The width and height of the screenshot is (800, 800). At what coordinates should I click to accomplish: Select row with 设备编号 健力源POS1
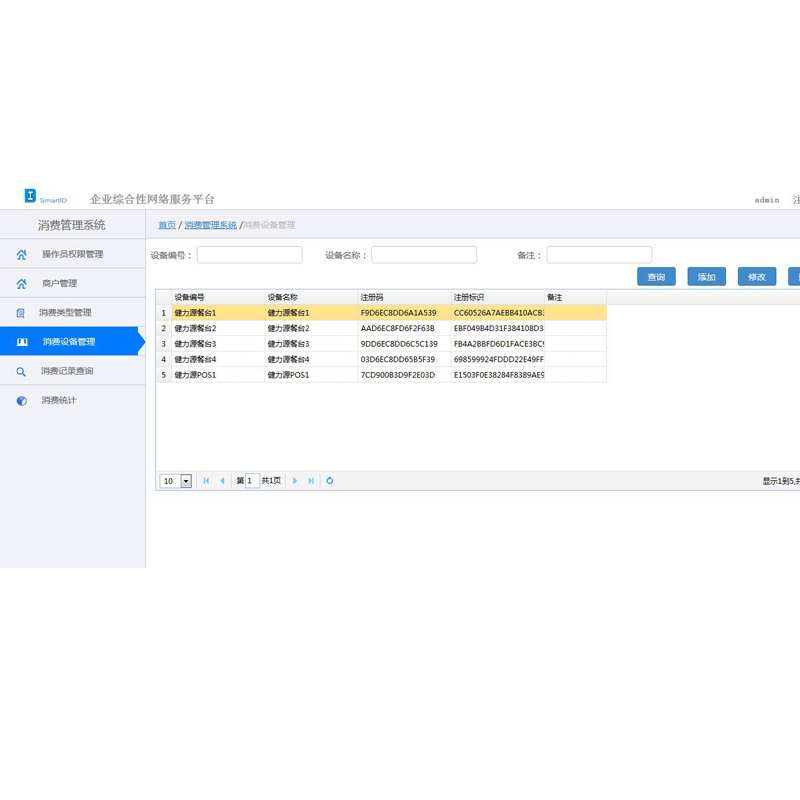click(x=381, y=375)
